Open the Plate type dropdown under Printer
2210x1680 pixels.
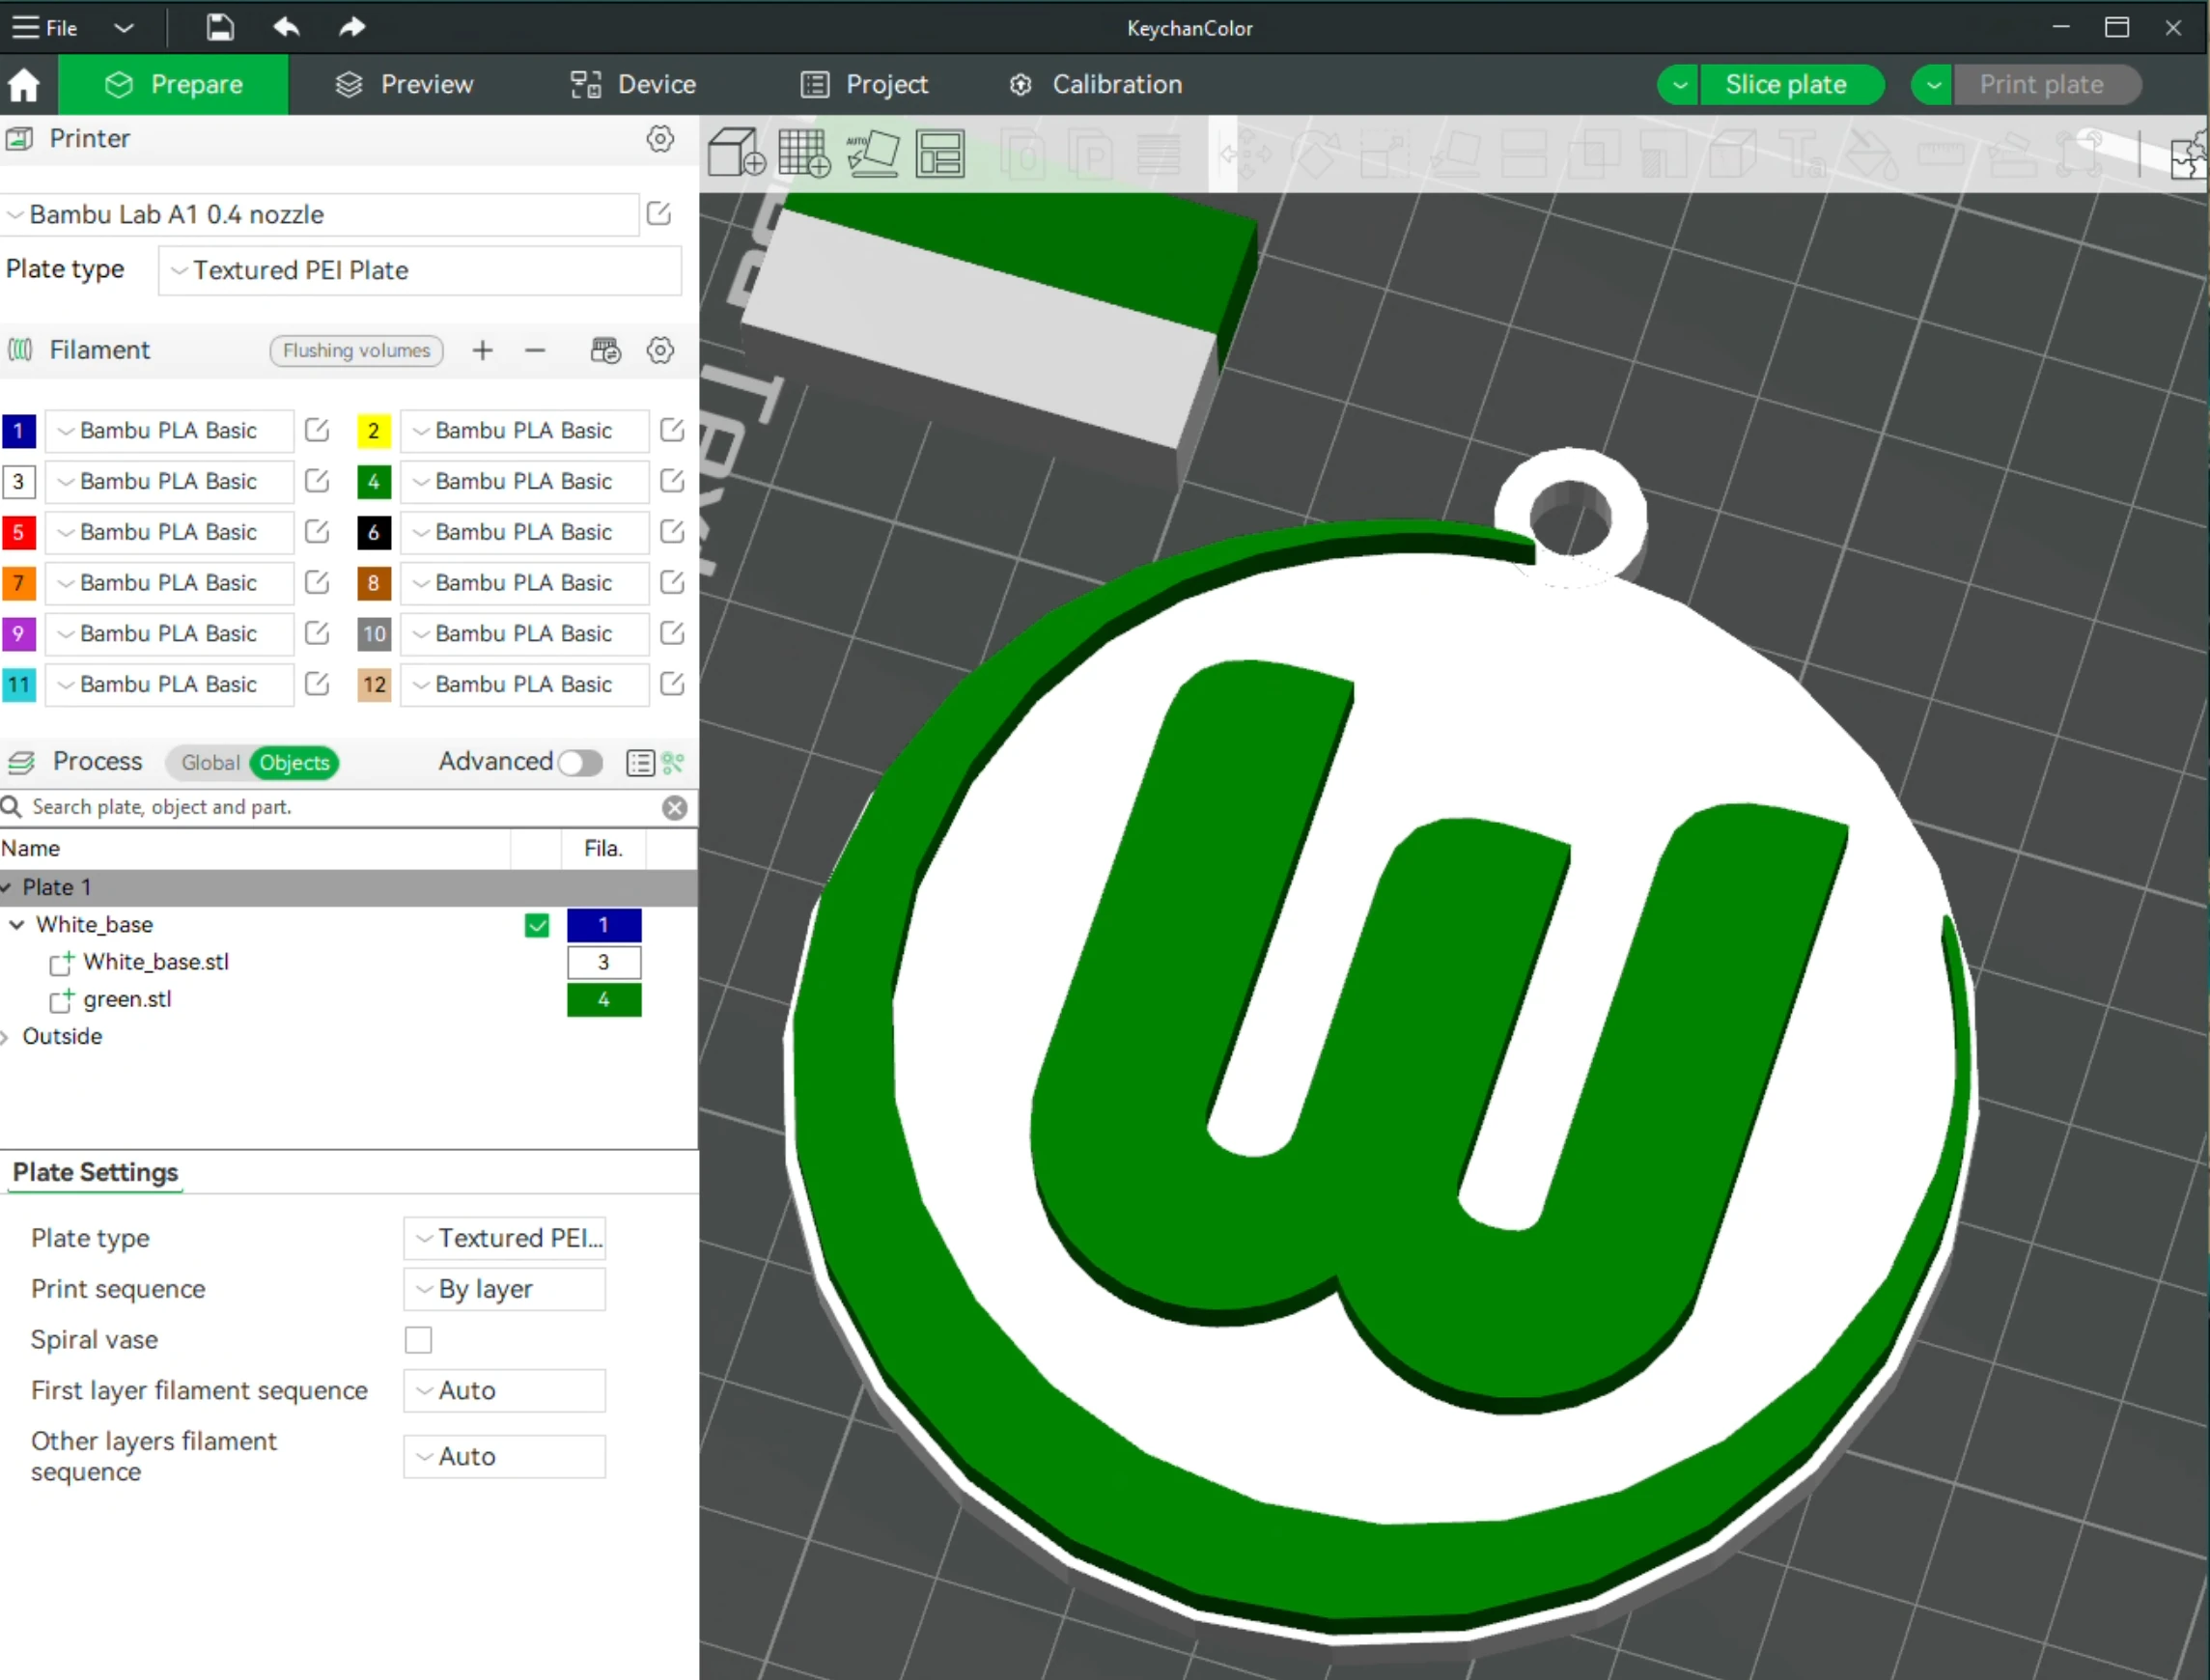pos(420,270)
